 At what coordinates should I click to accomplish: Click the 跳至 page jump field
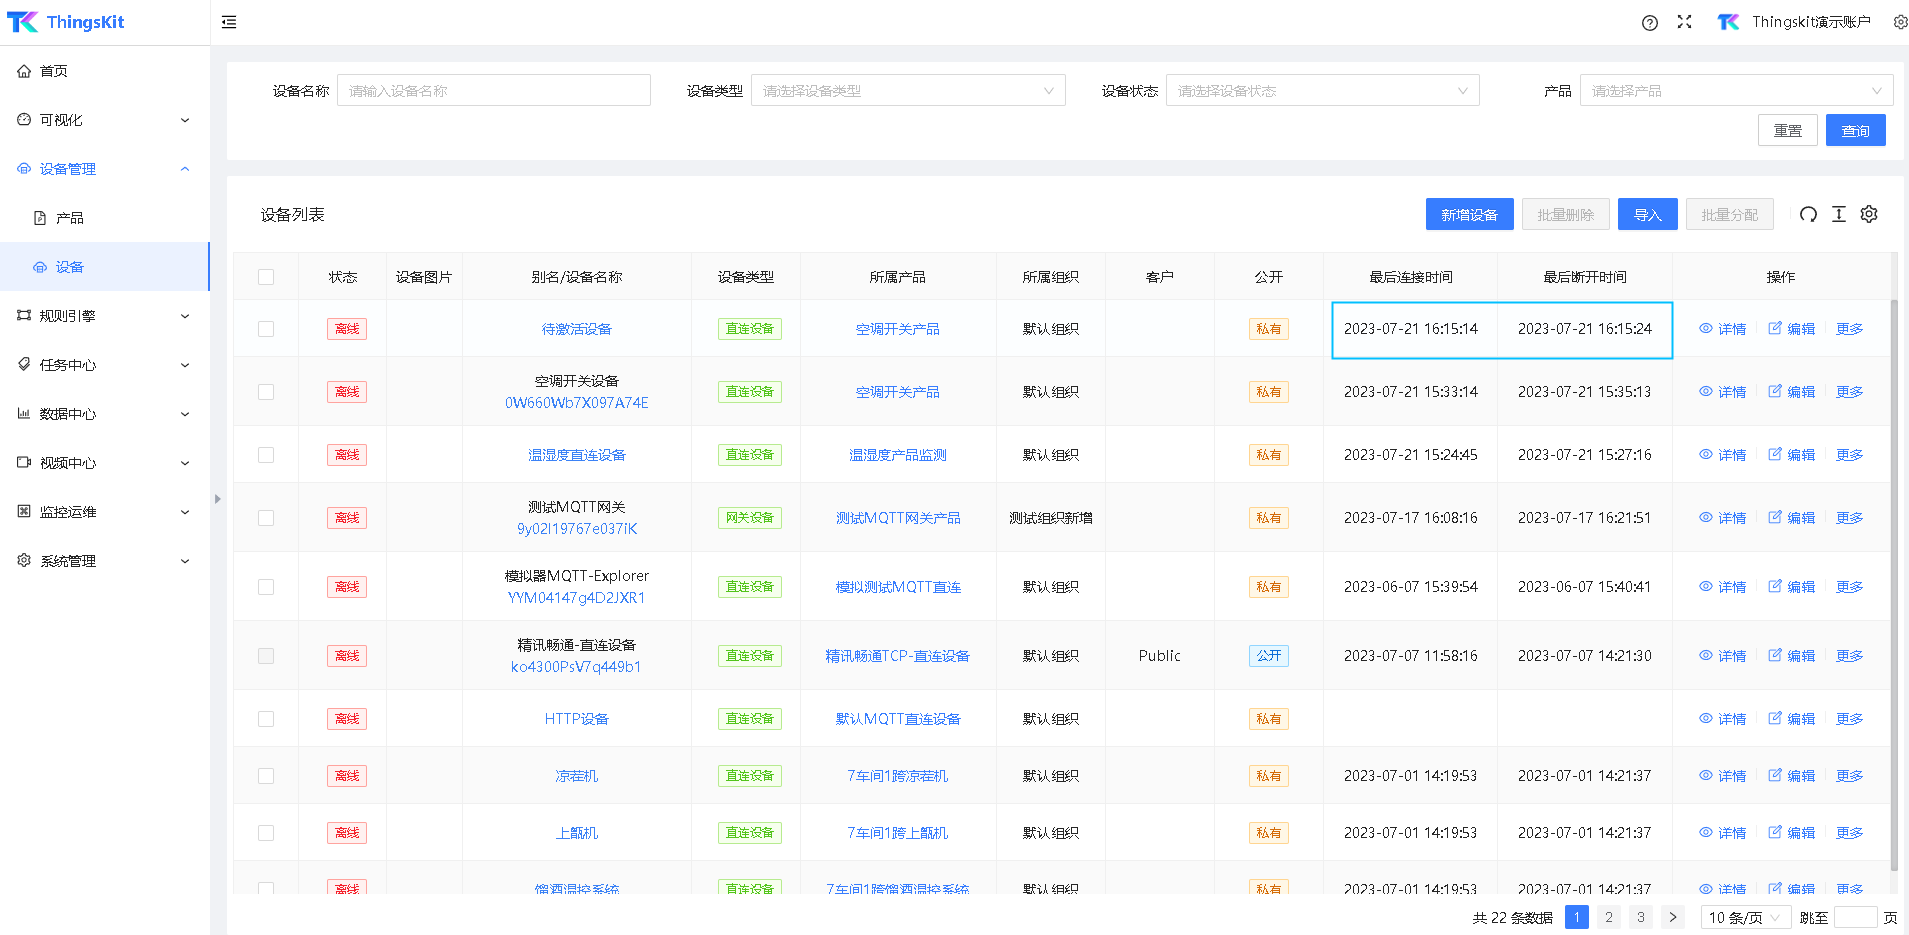tap(1855, 917)
